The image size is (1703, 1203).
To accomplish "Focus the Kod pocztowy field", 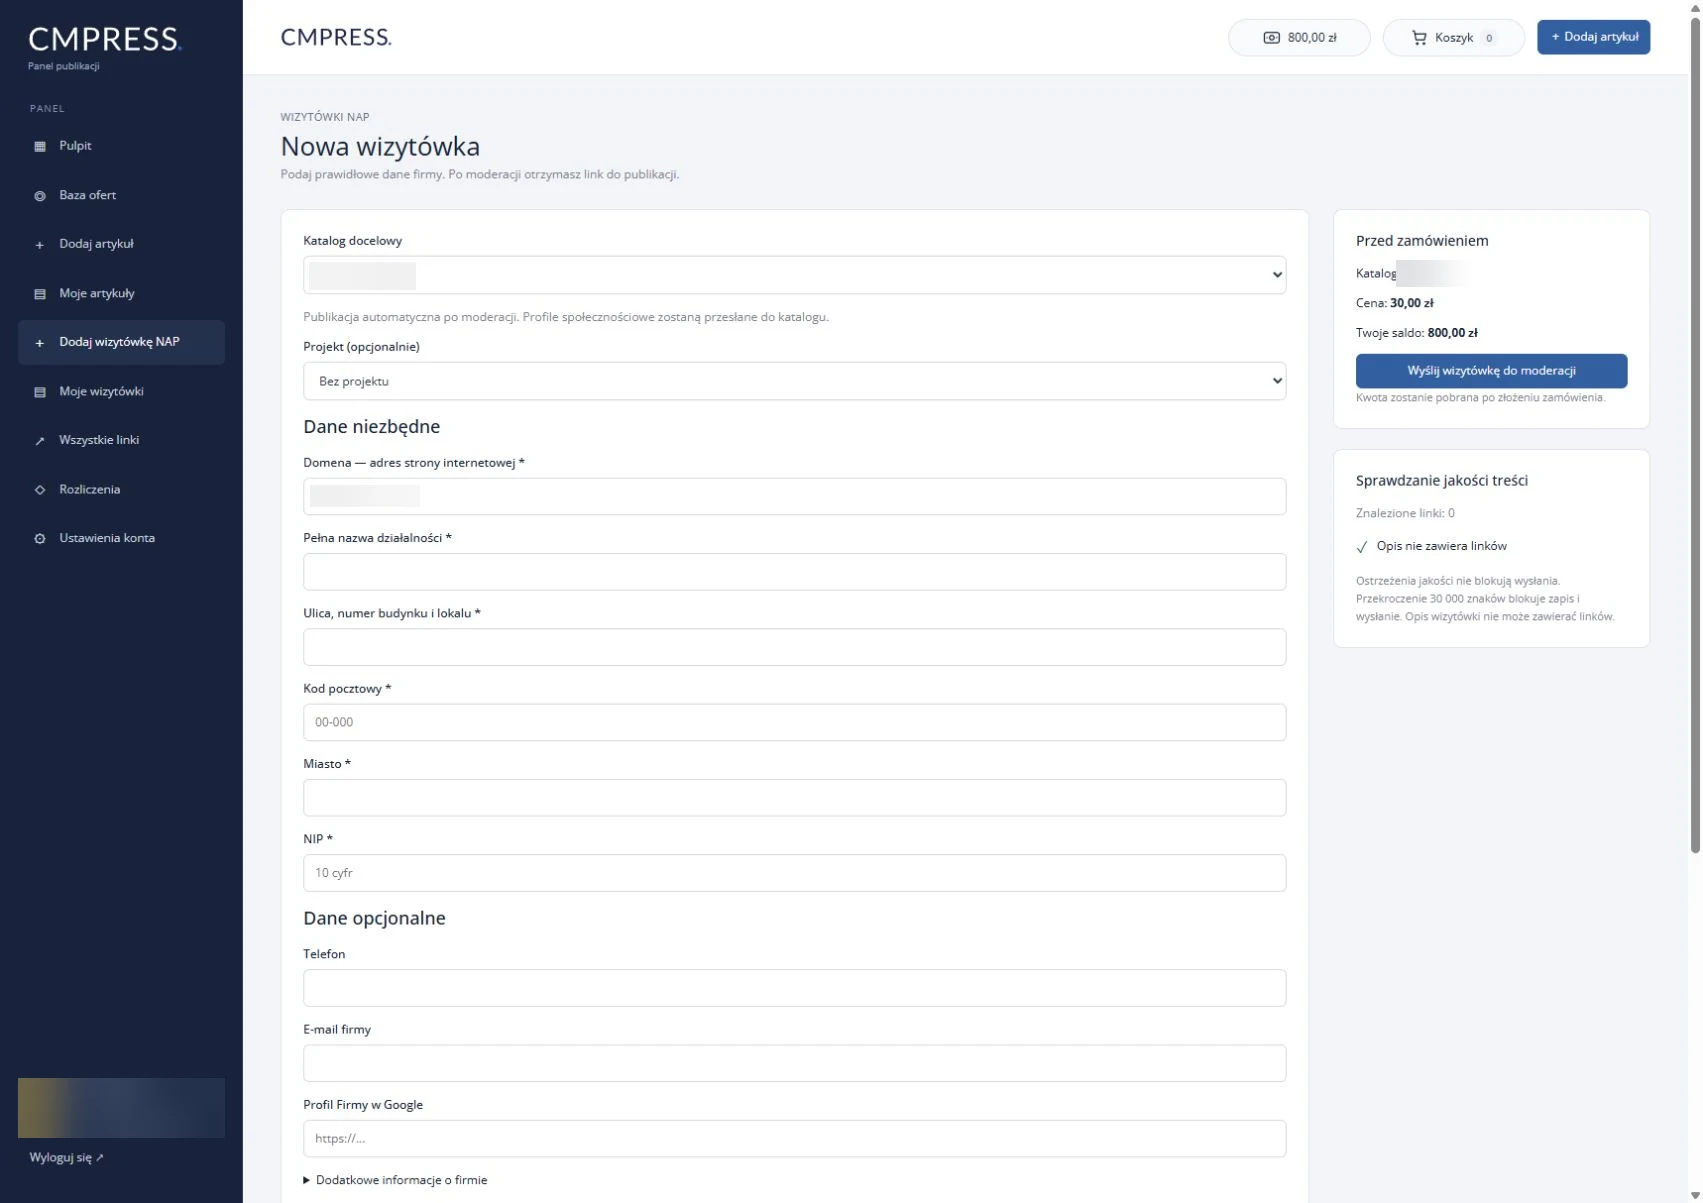I will coord(794,722).
